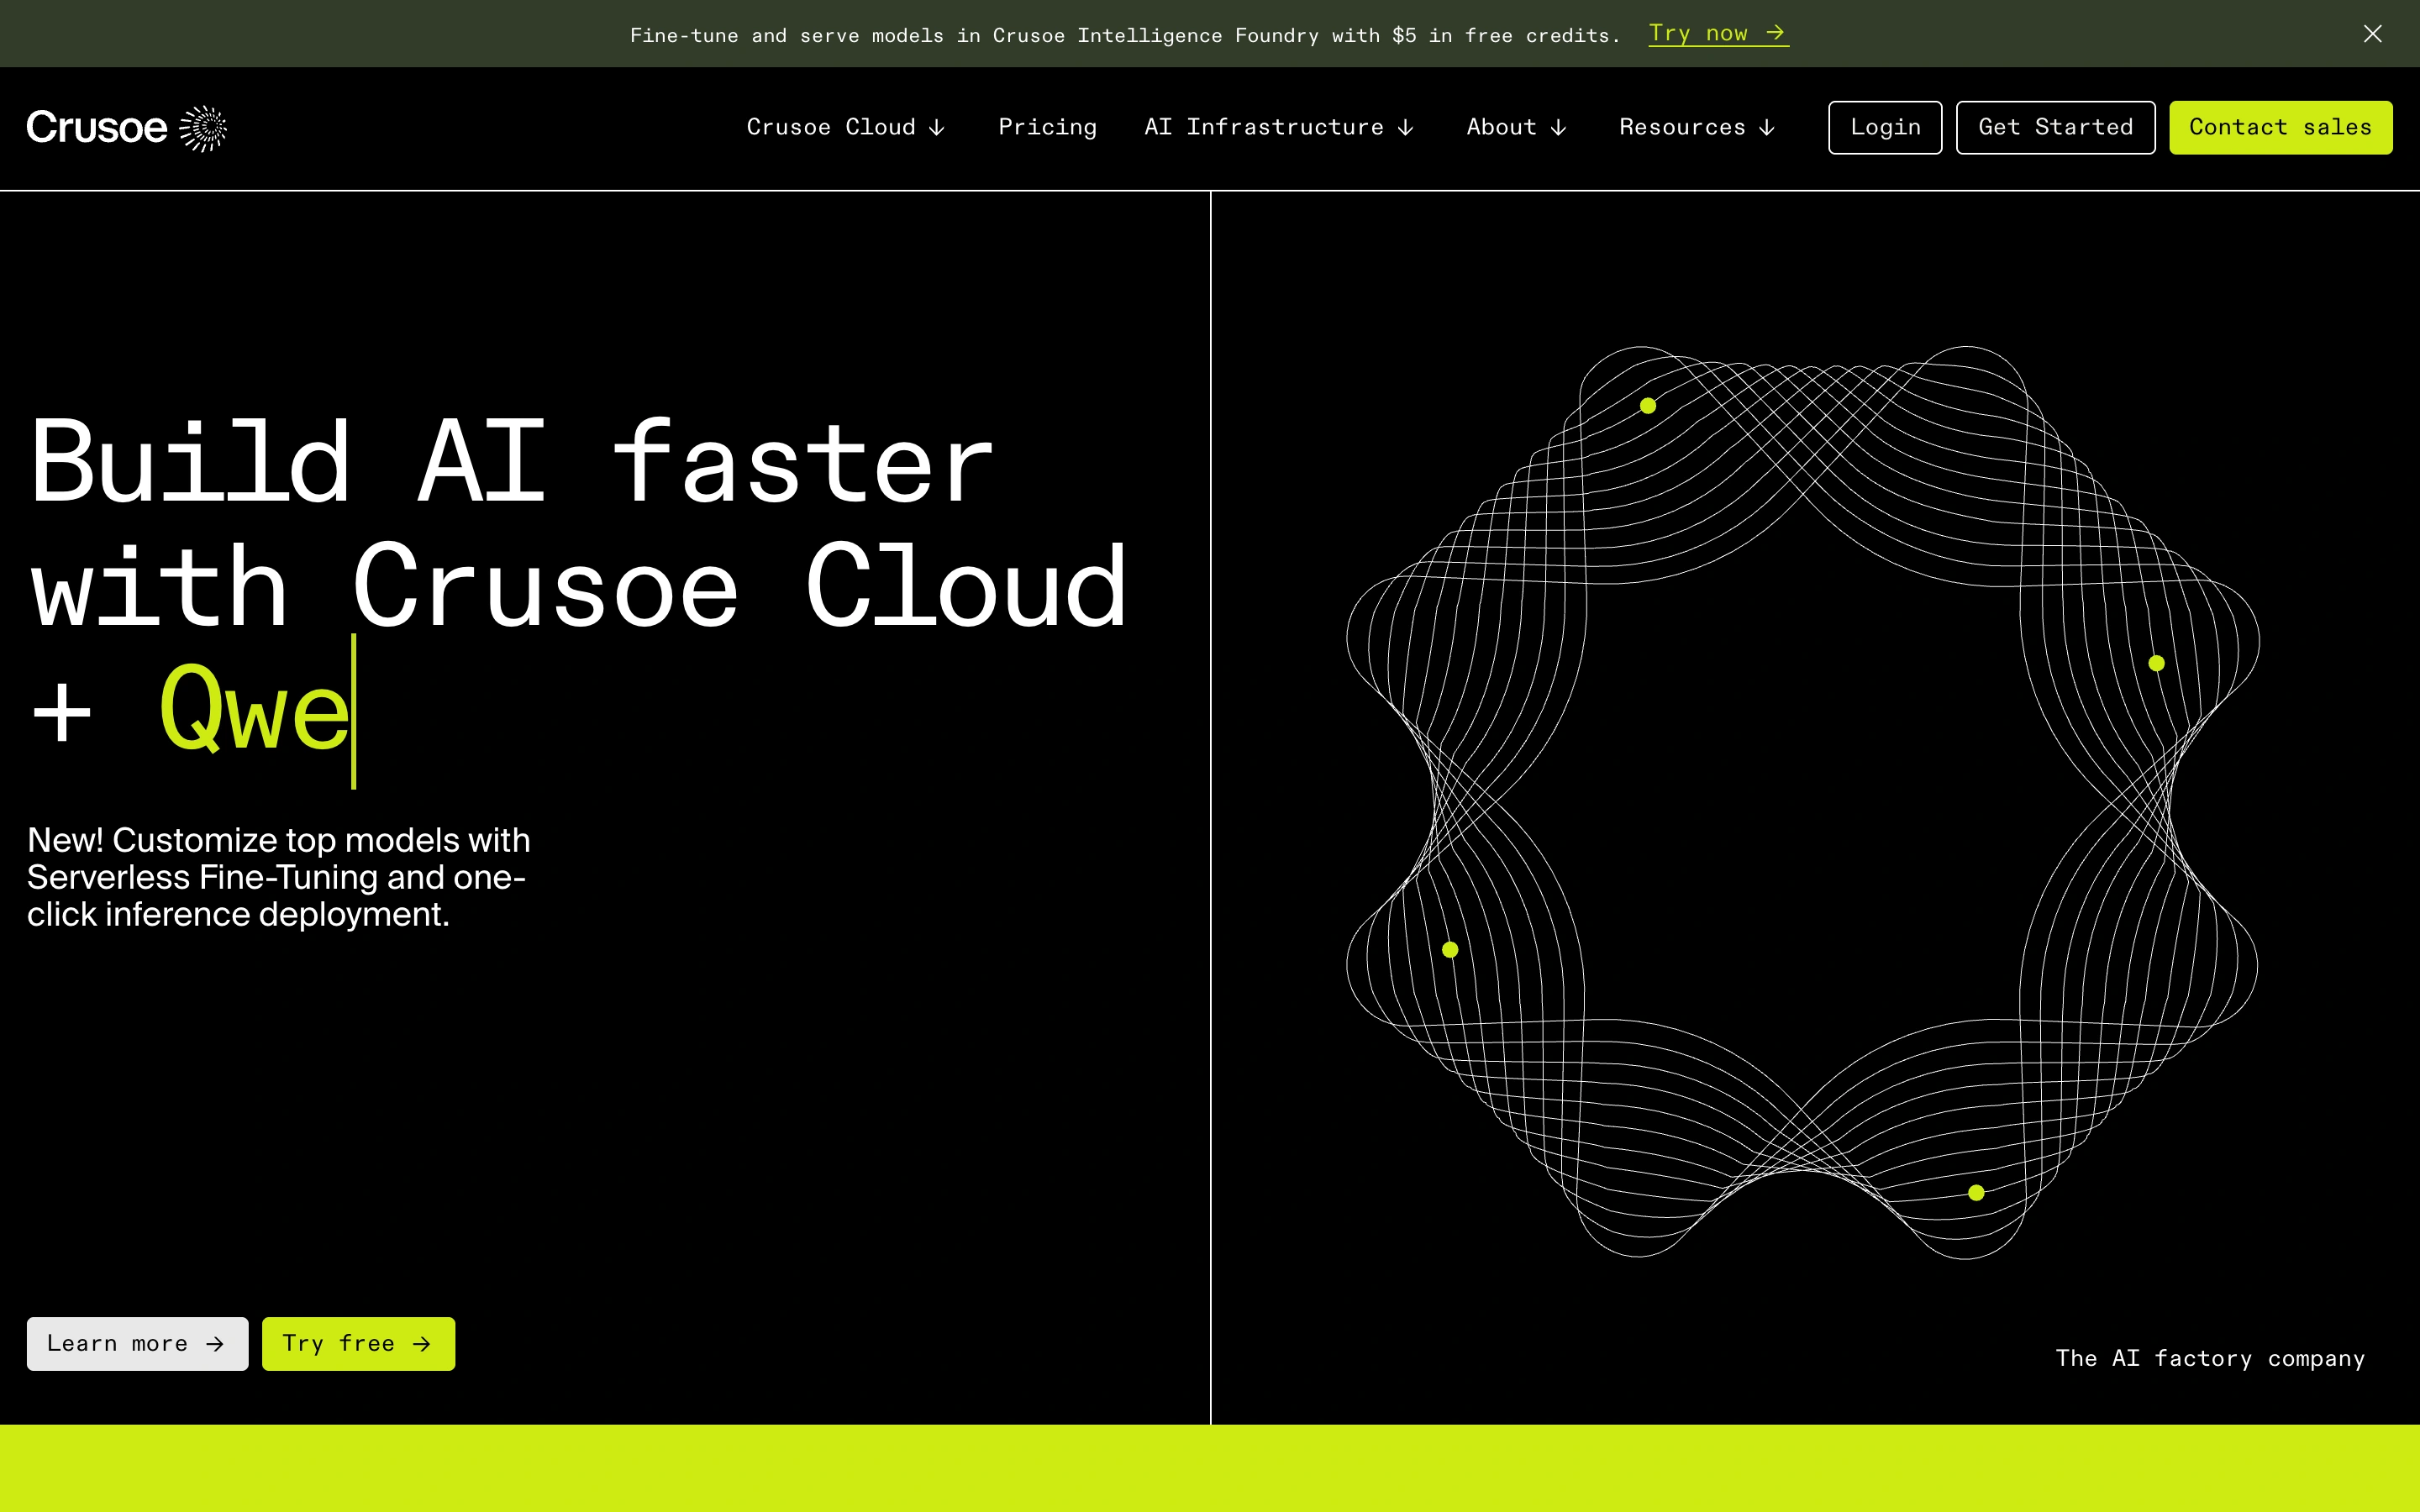Click the Learn more button
2420x1512 pixels.
pos(137,1343)
